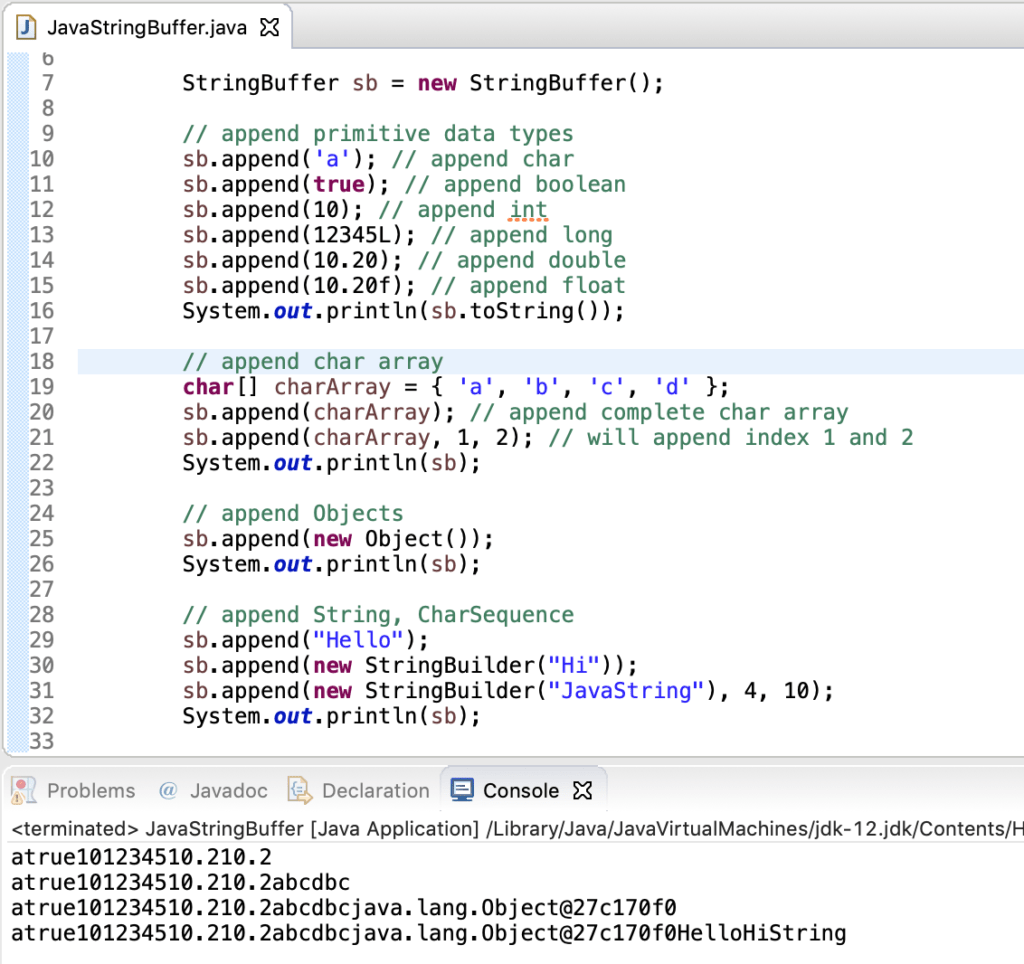Click the Console monitor icon

(461, 790)
